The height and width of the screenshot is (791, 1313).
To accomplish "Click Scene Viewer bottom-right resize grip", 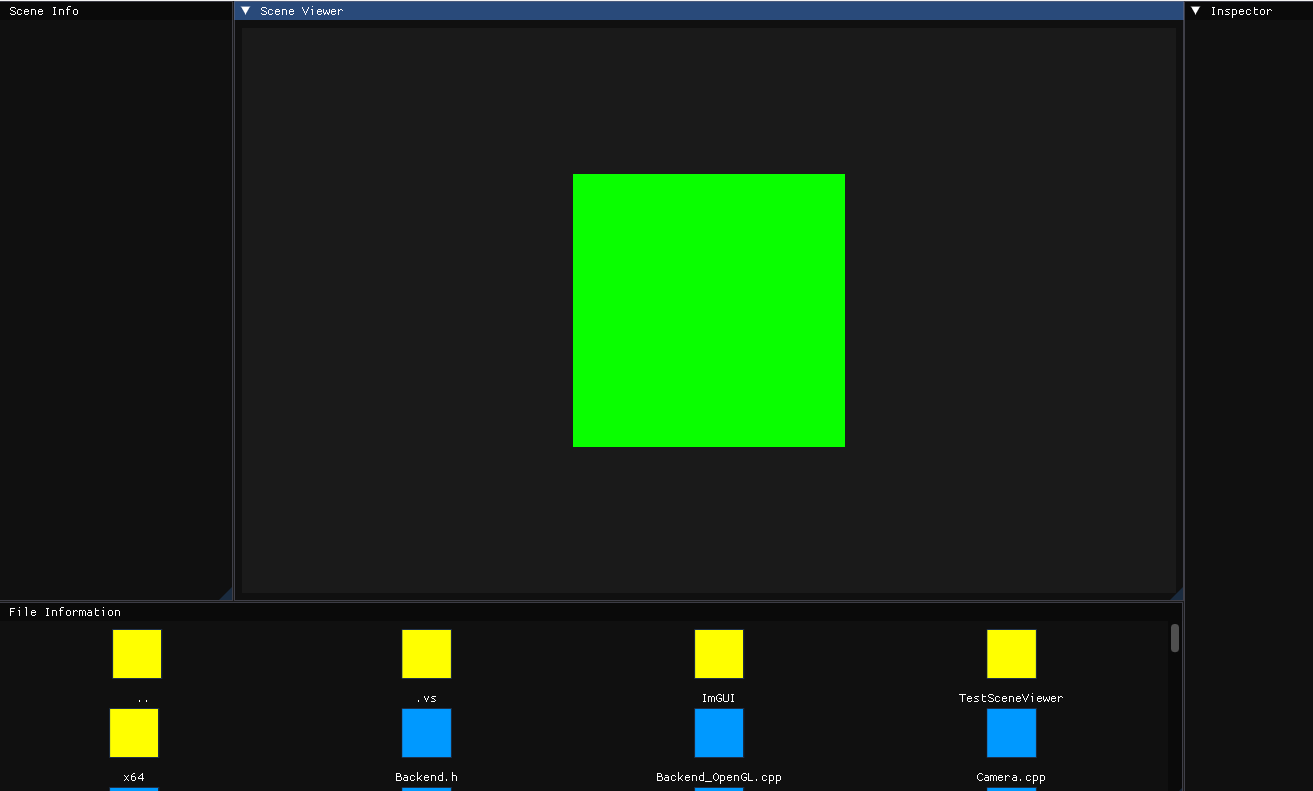I will coord(1176,593).
